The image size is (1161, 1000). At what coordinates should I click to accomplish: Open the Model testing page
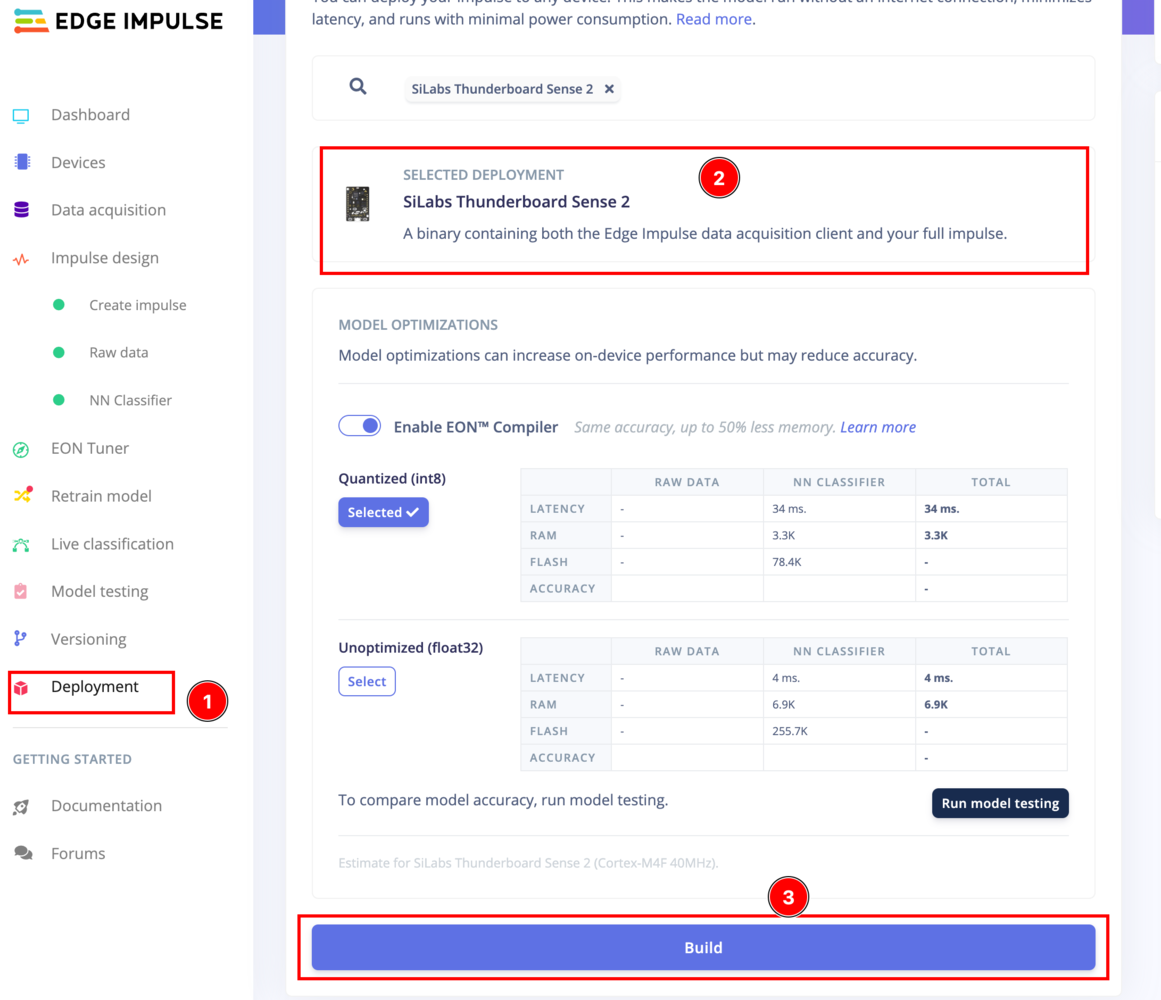coord(99,591)
